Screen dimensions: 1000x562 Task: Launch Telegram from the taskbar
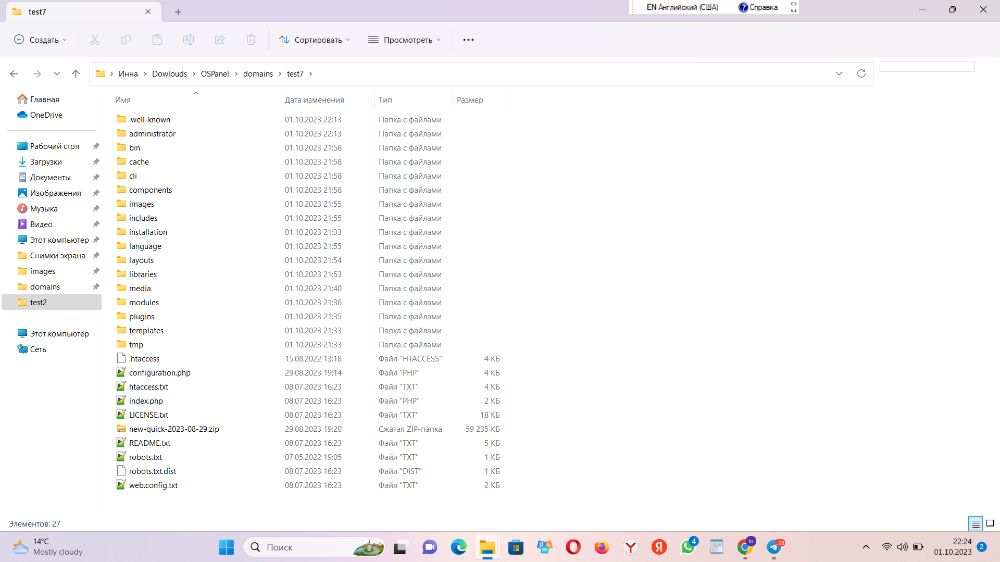[775, 547]
